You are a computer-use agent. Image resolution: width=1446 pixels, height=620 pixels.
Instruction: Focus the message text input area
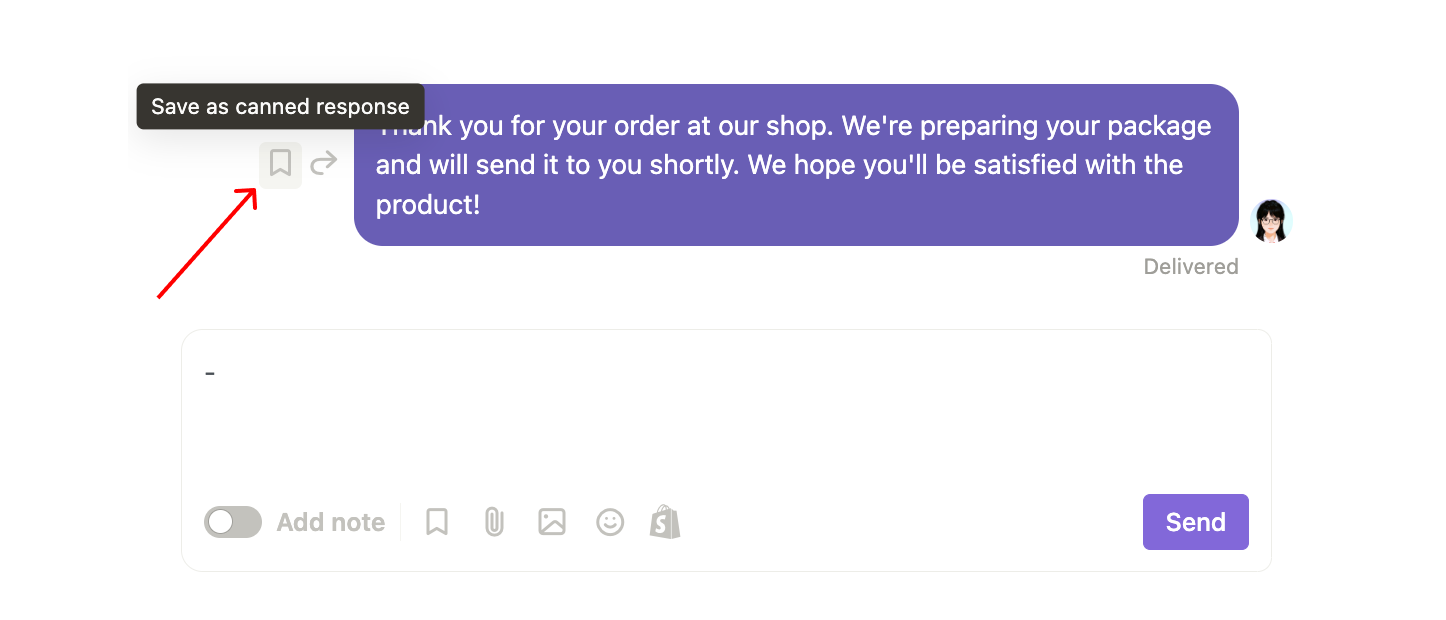coord(726,420)
